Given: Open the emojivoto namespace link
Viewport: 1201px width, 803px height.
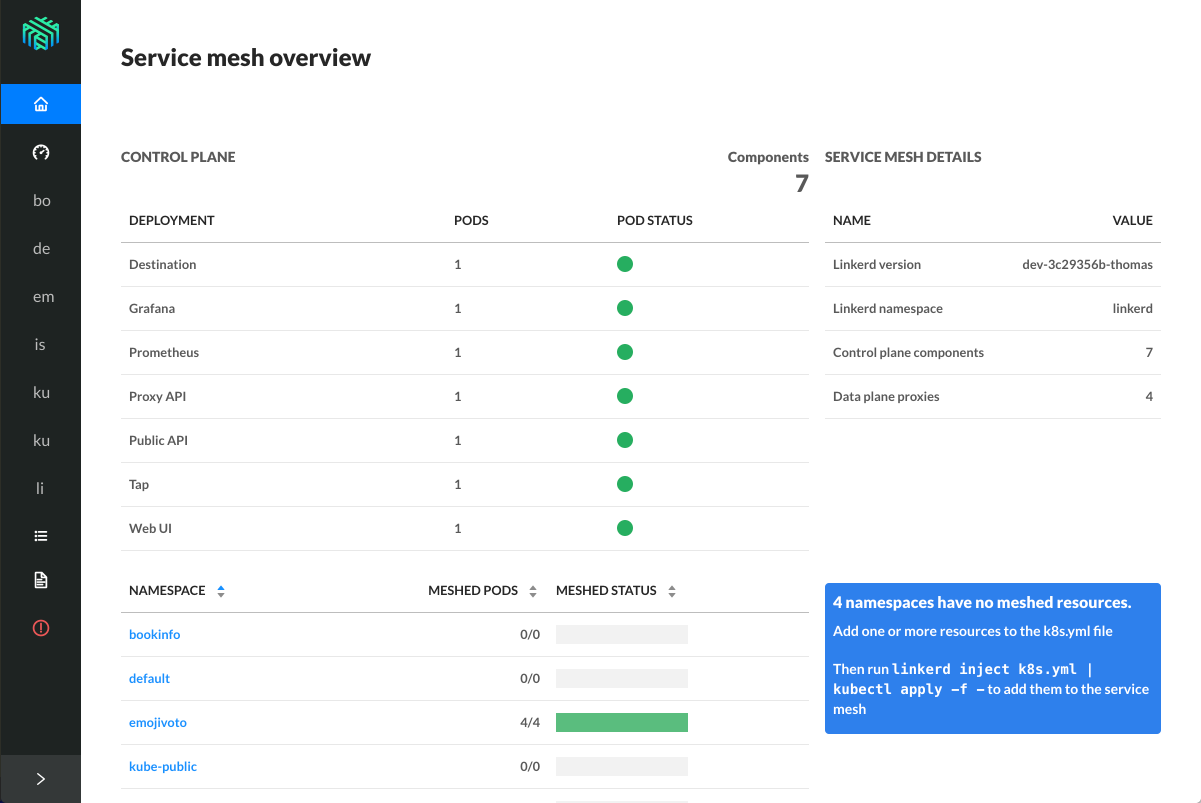Looking at the screenshot, I should [158, 723].
